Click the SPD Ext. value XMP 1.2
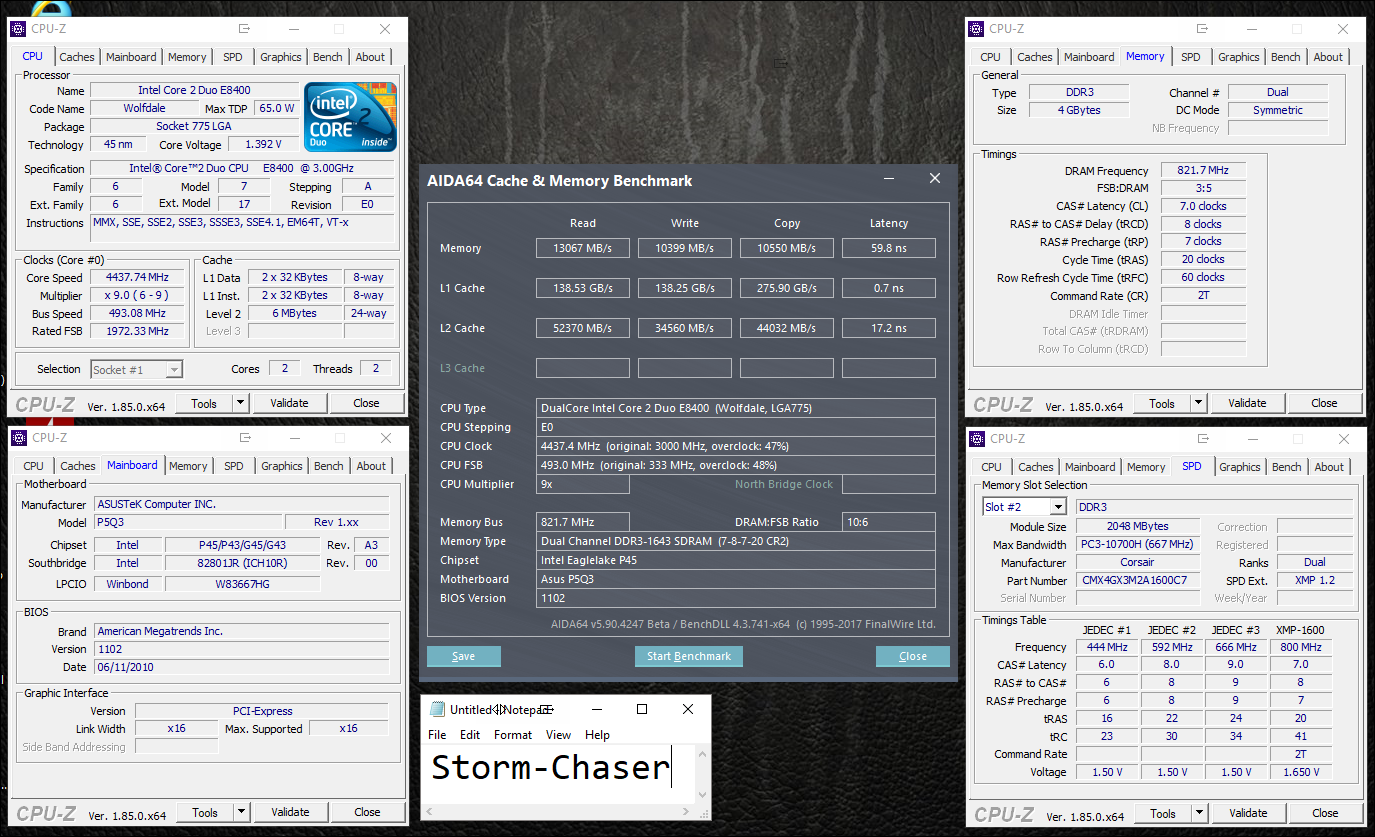1375x837 pixels. coord(1315,580)
